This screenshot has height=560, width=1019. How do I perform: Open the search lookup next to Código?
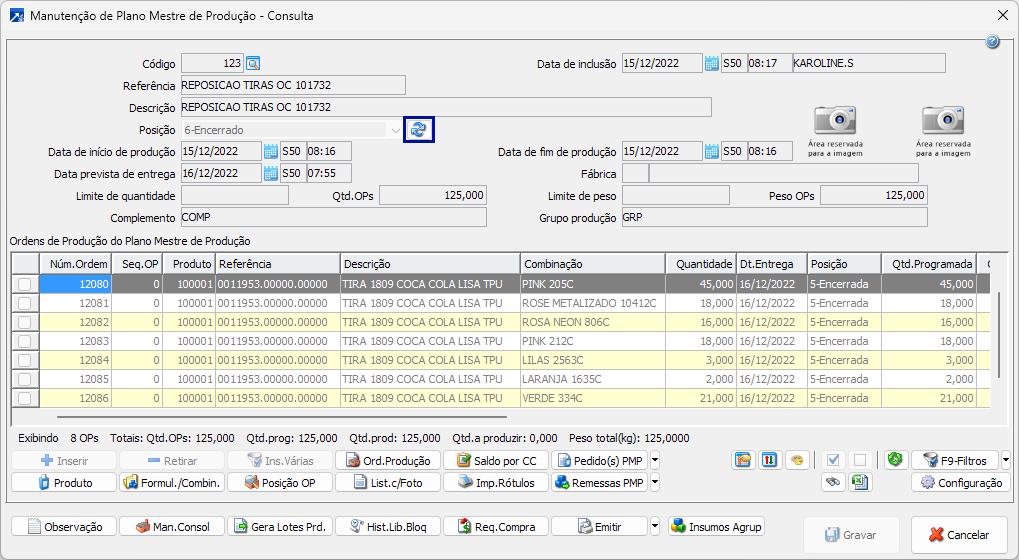click(x=253, y=64)
